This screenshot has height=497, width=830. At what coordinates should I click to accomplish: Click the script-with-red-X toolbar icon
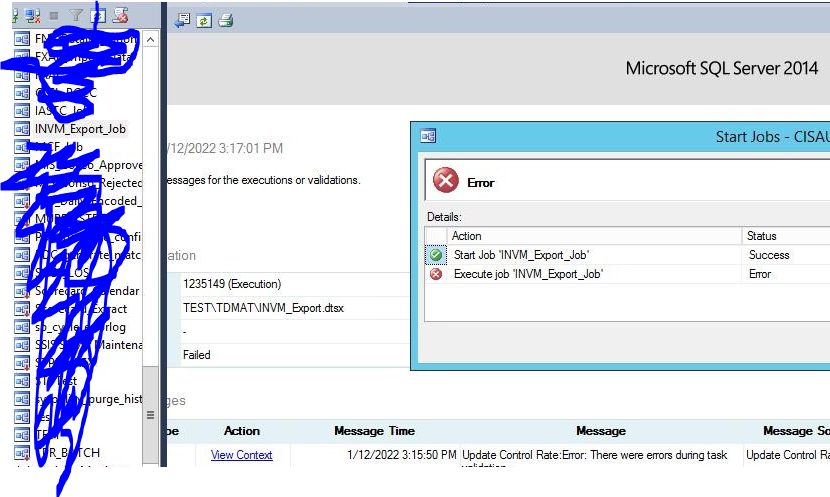(x=121, y=15)
